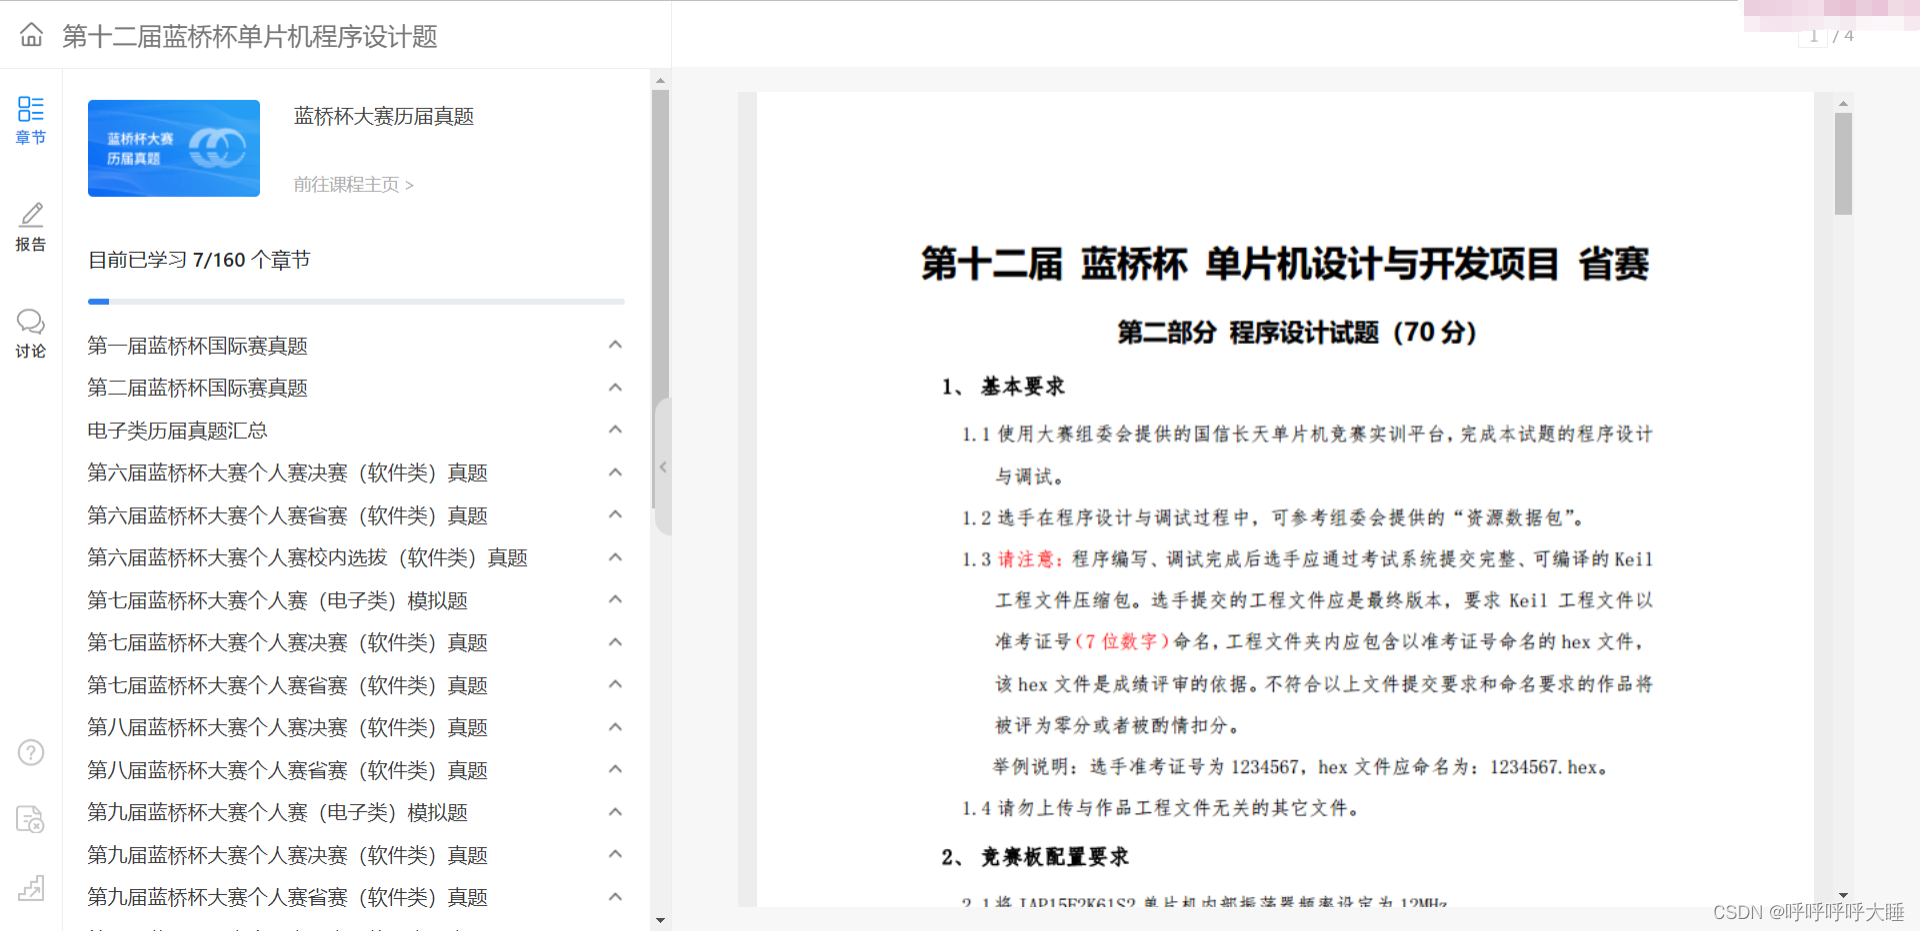1920x931 pixels.
Task: Click chapter list scrollbar up arrow
Action: (x=660, y=80)
